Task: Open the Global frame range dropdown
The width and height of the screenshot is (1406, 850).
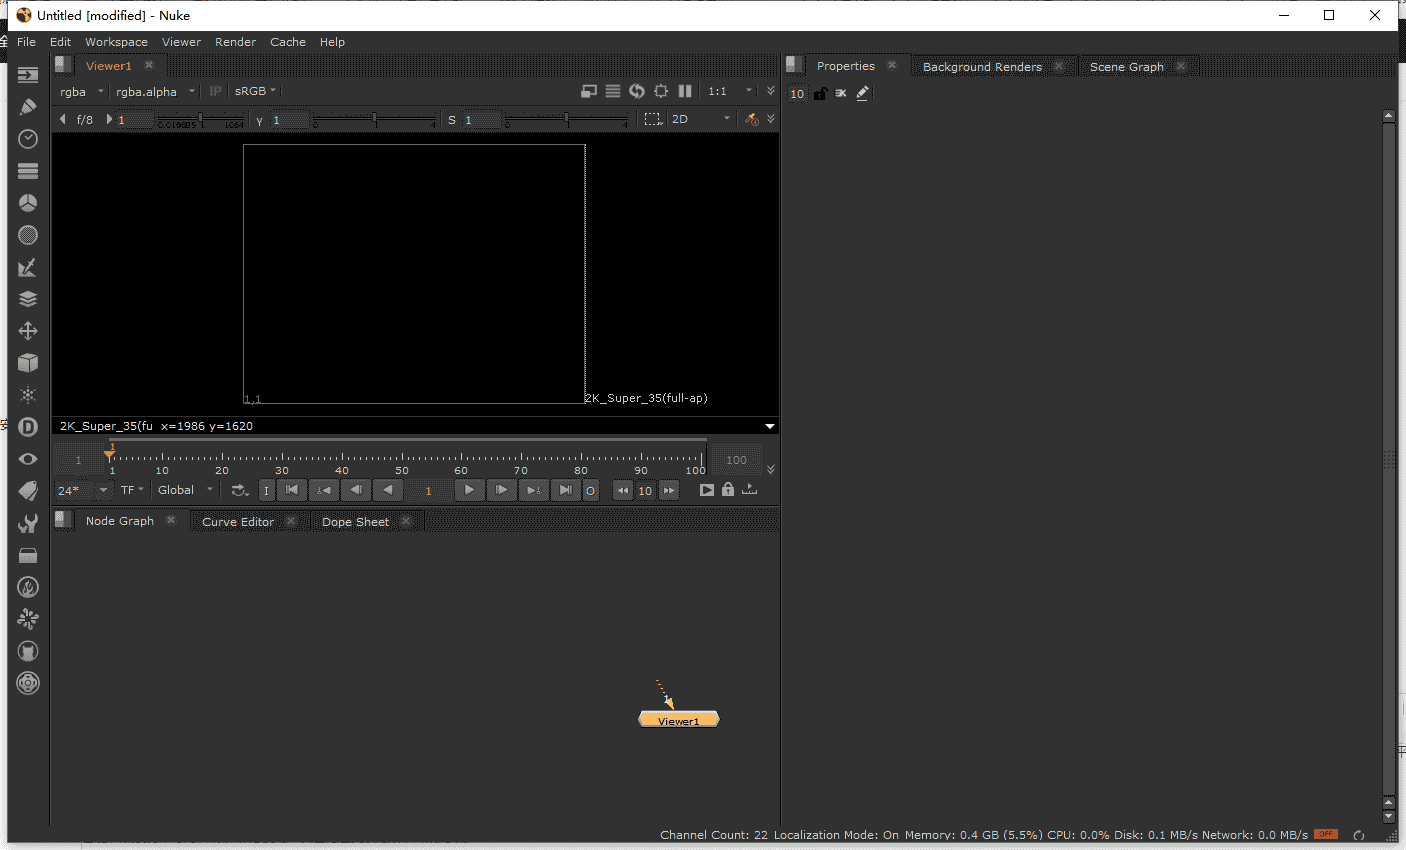Action: pyautogui.click(x=185, y=490)
